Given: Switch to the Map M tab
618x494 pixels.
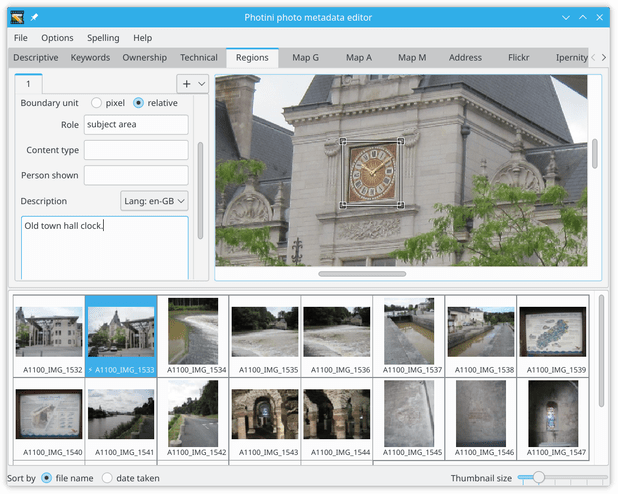Looking at the screenshot, I should (x=412, y=58).
